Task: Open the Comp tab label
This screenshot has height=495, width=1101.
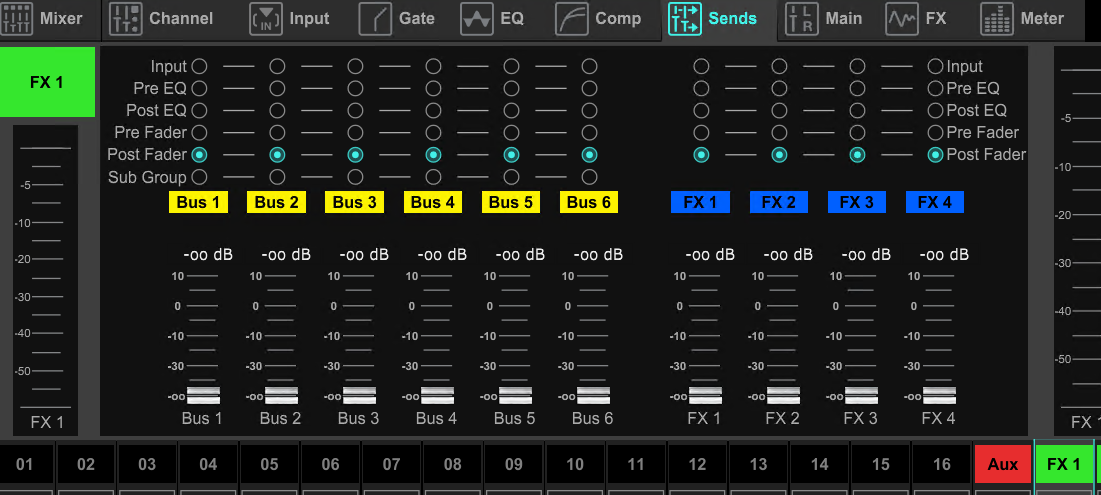Action: pos(618,19)
